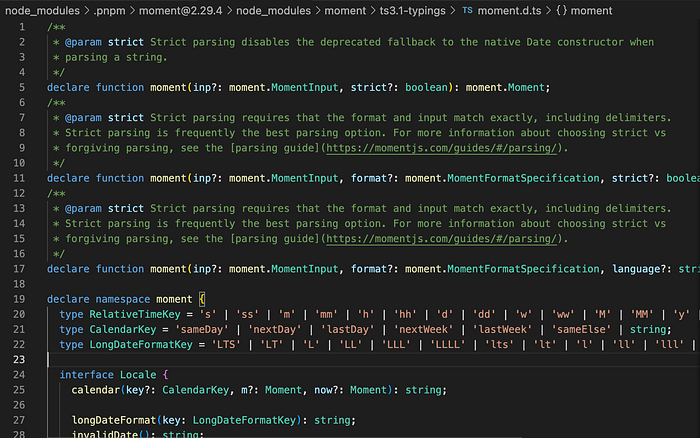
Task: Select line 24 via its line number
Action: (x=19, y=374)
